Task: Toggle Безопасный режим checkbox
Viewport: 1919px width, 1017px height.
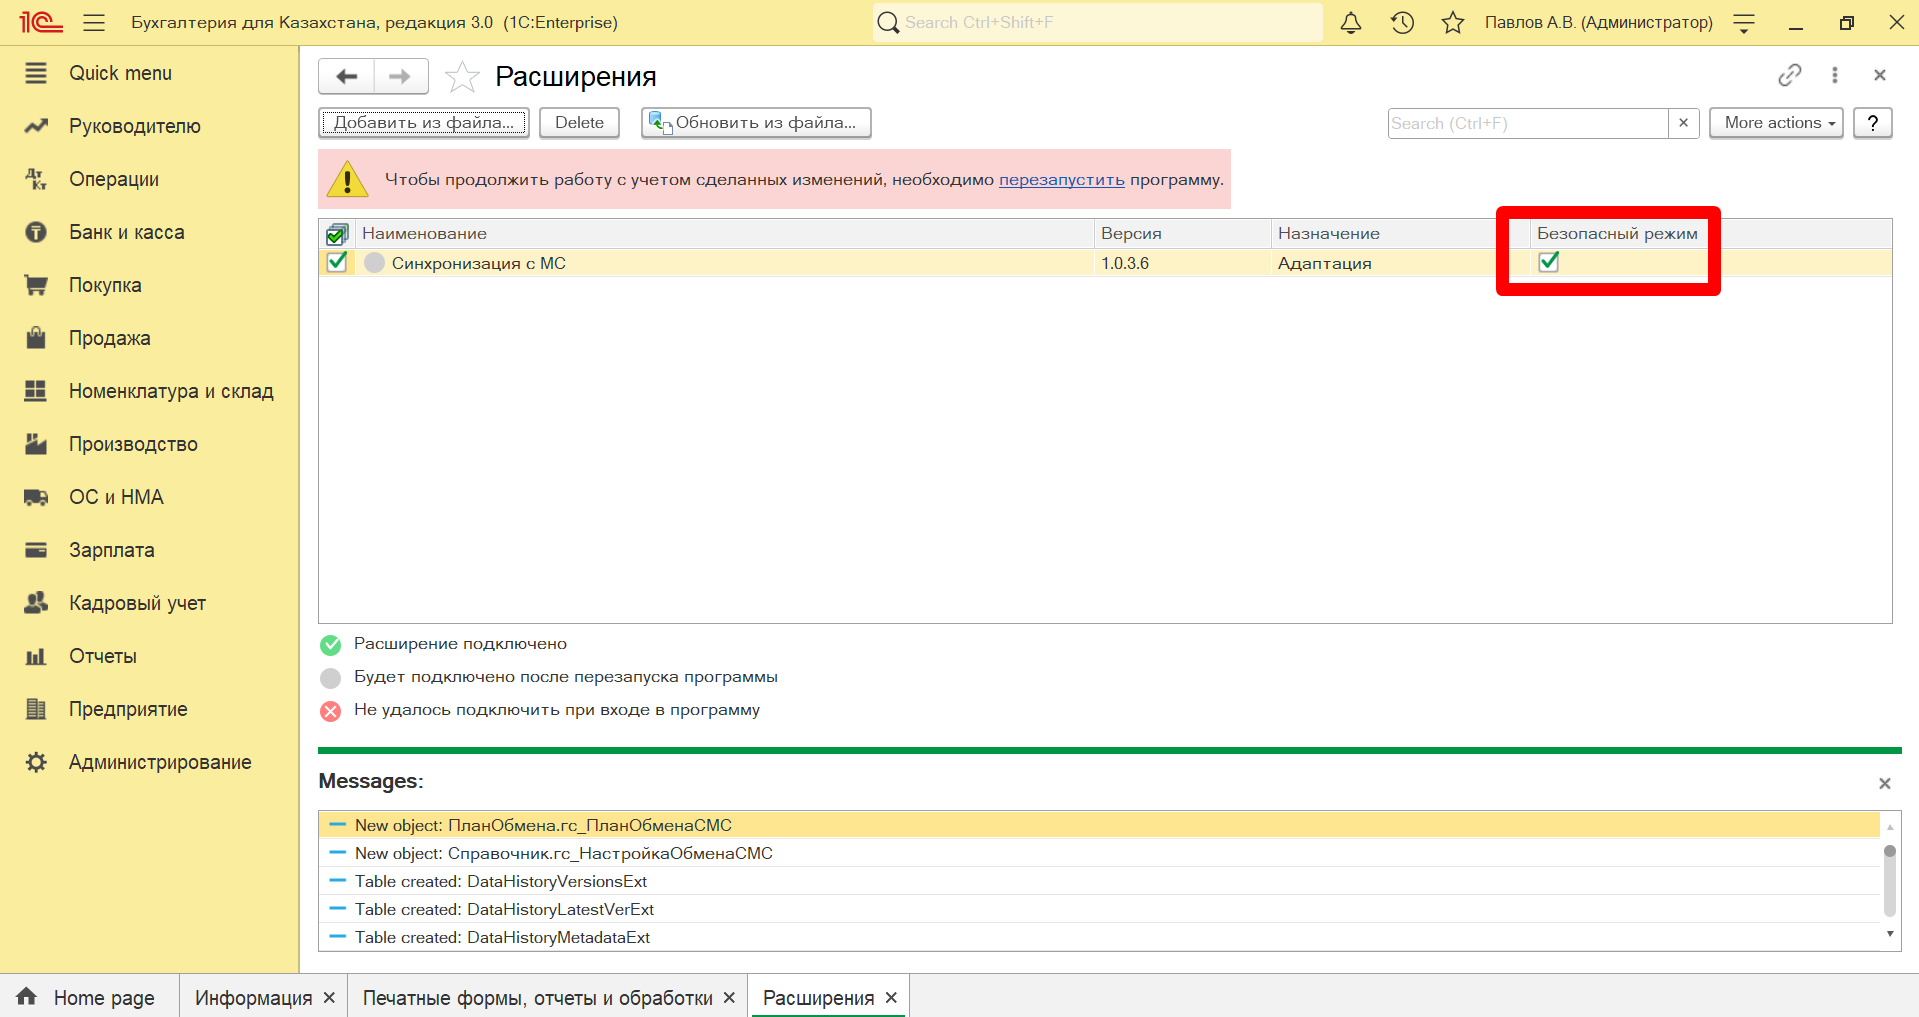Action: click(x=1549, y=262)
